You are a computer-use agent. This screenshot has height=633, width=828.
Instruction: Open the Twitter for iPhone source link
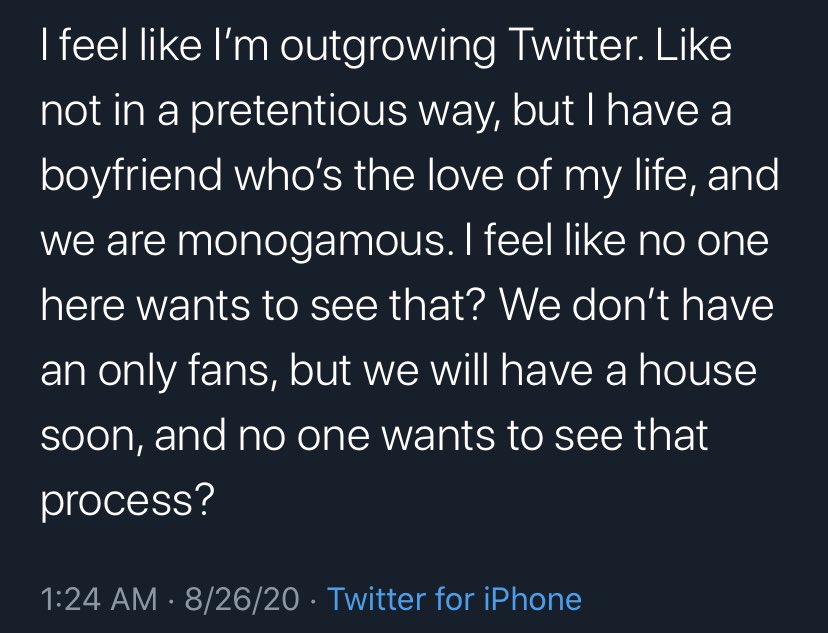454,599
